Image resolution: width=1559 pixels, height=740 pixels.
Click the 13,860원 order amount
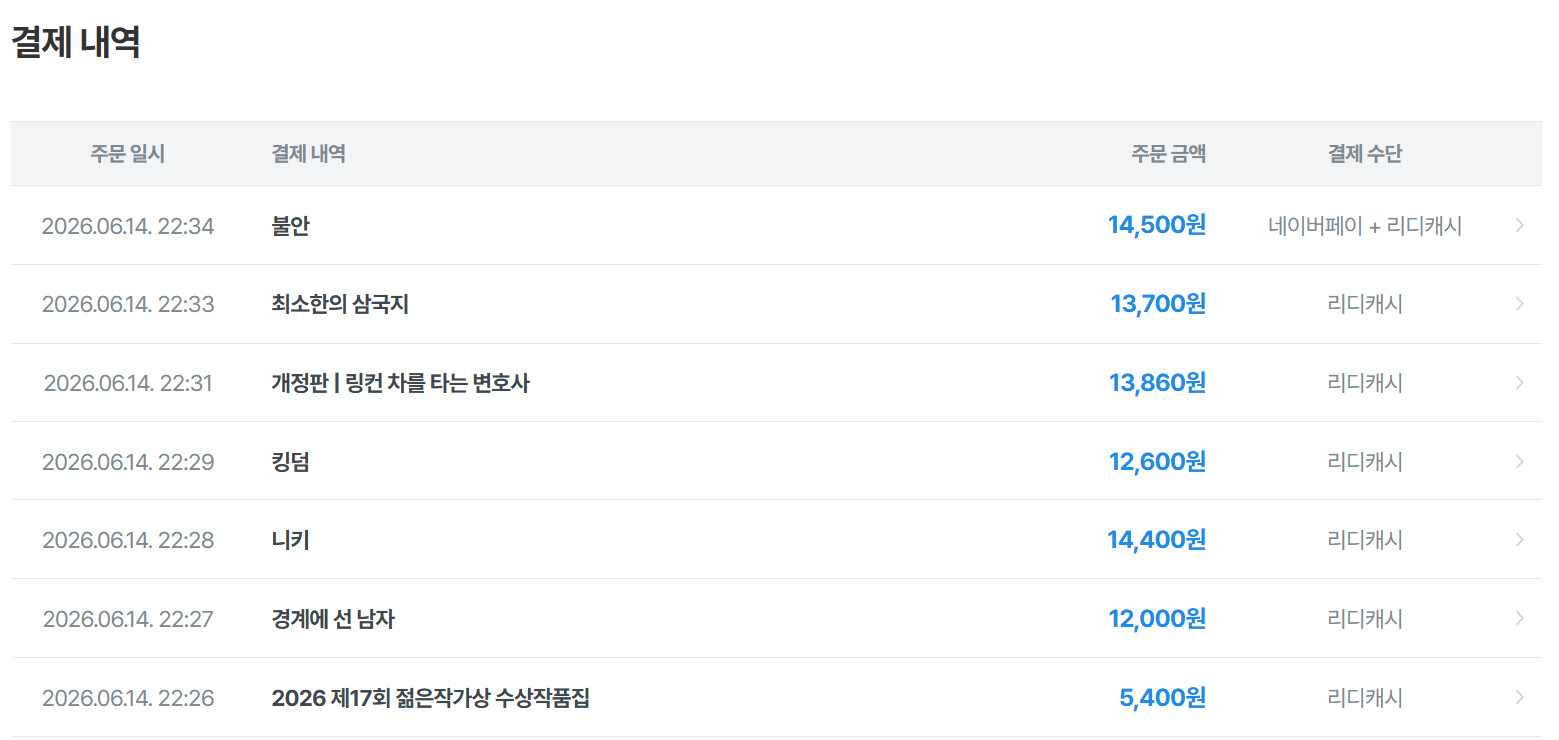point(1157,383)
